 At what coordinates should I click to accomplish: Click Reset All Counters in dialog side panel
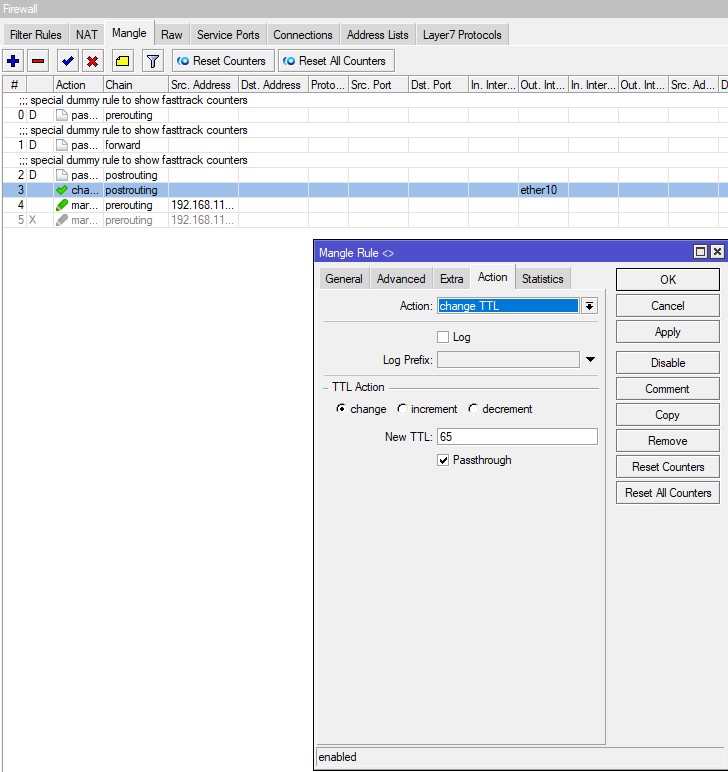[667, 493]
